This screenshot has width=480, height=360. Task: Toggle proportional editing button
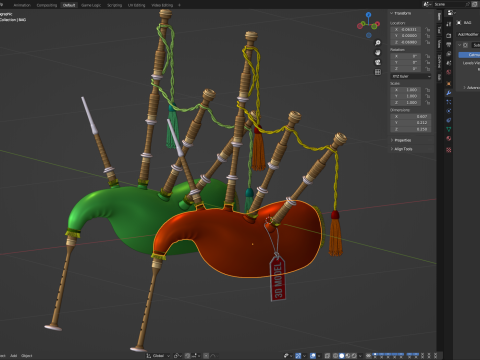tap(206, 356)
